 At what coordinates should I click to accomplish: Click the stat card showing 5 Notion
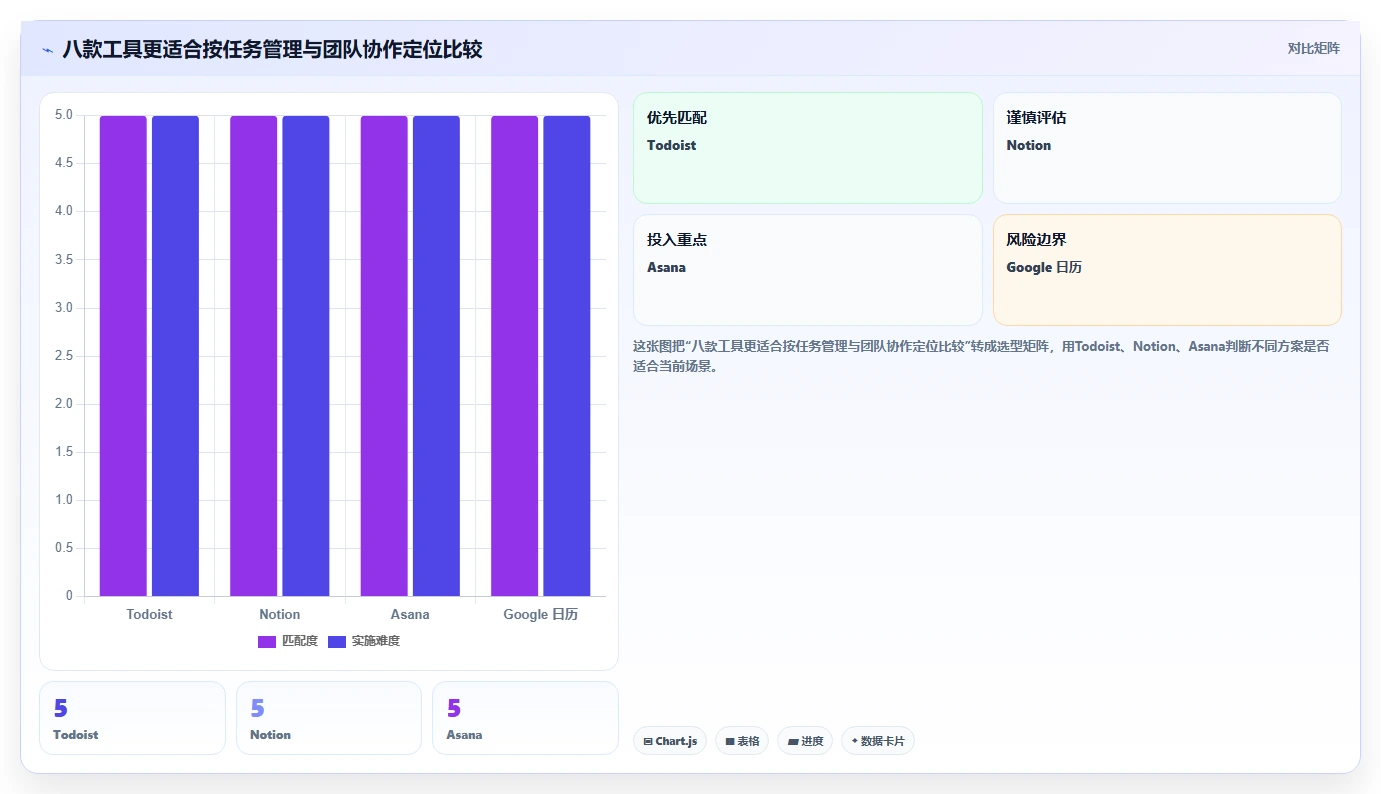329,718
